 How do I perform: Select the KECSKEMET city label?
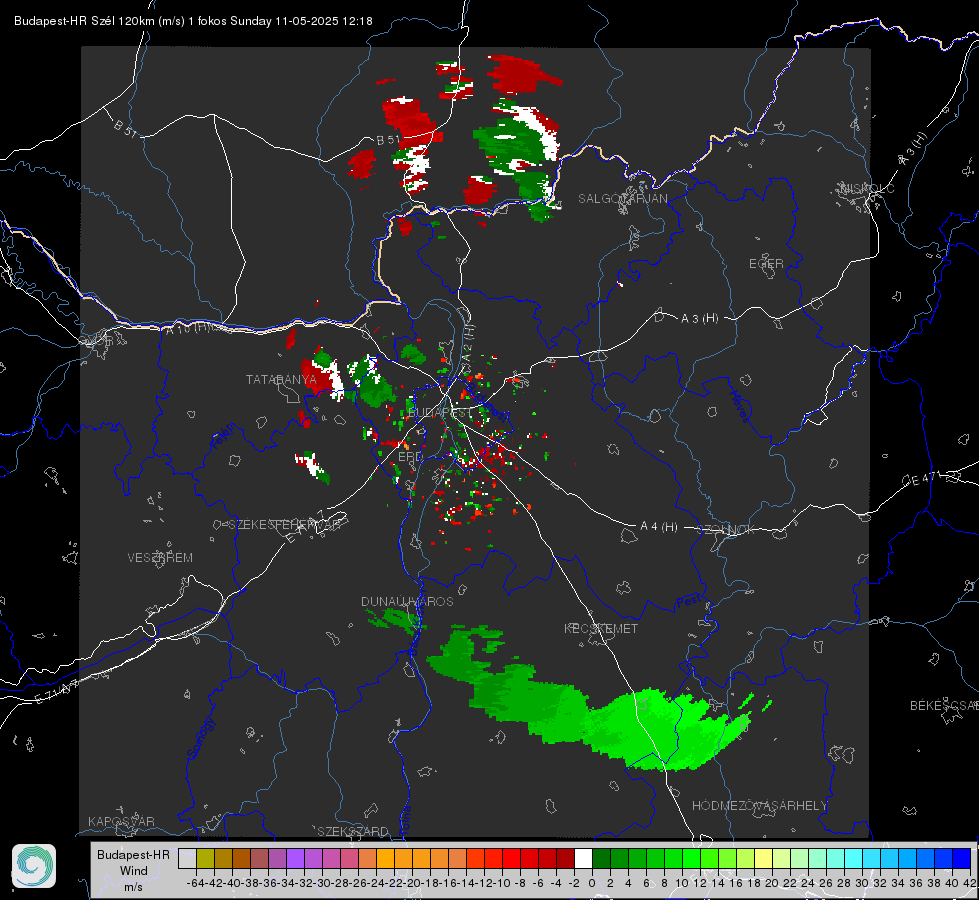[x=601, y=629]
